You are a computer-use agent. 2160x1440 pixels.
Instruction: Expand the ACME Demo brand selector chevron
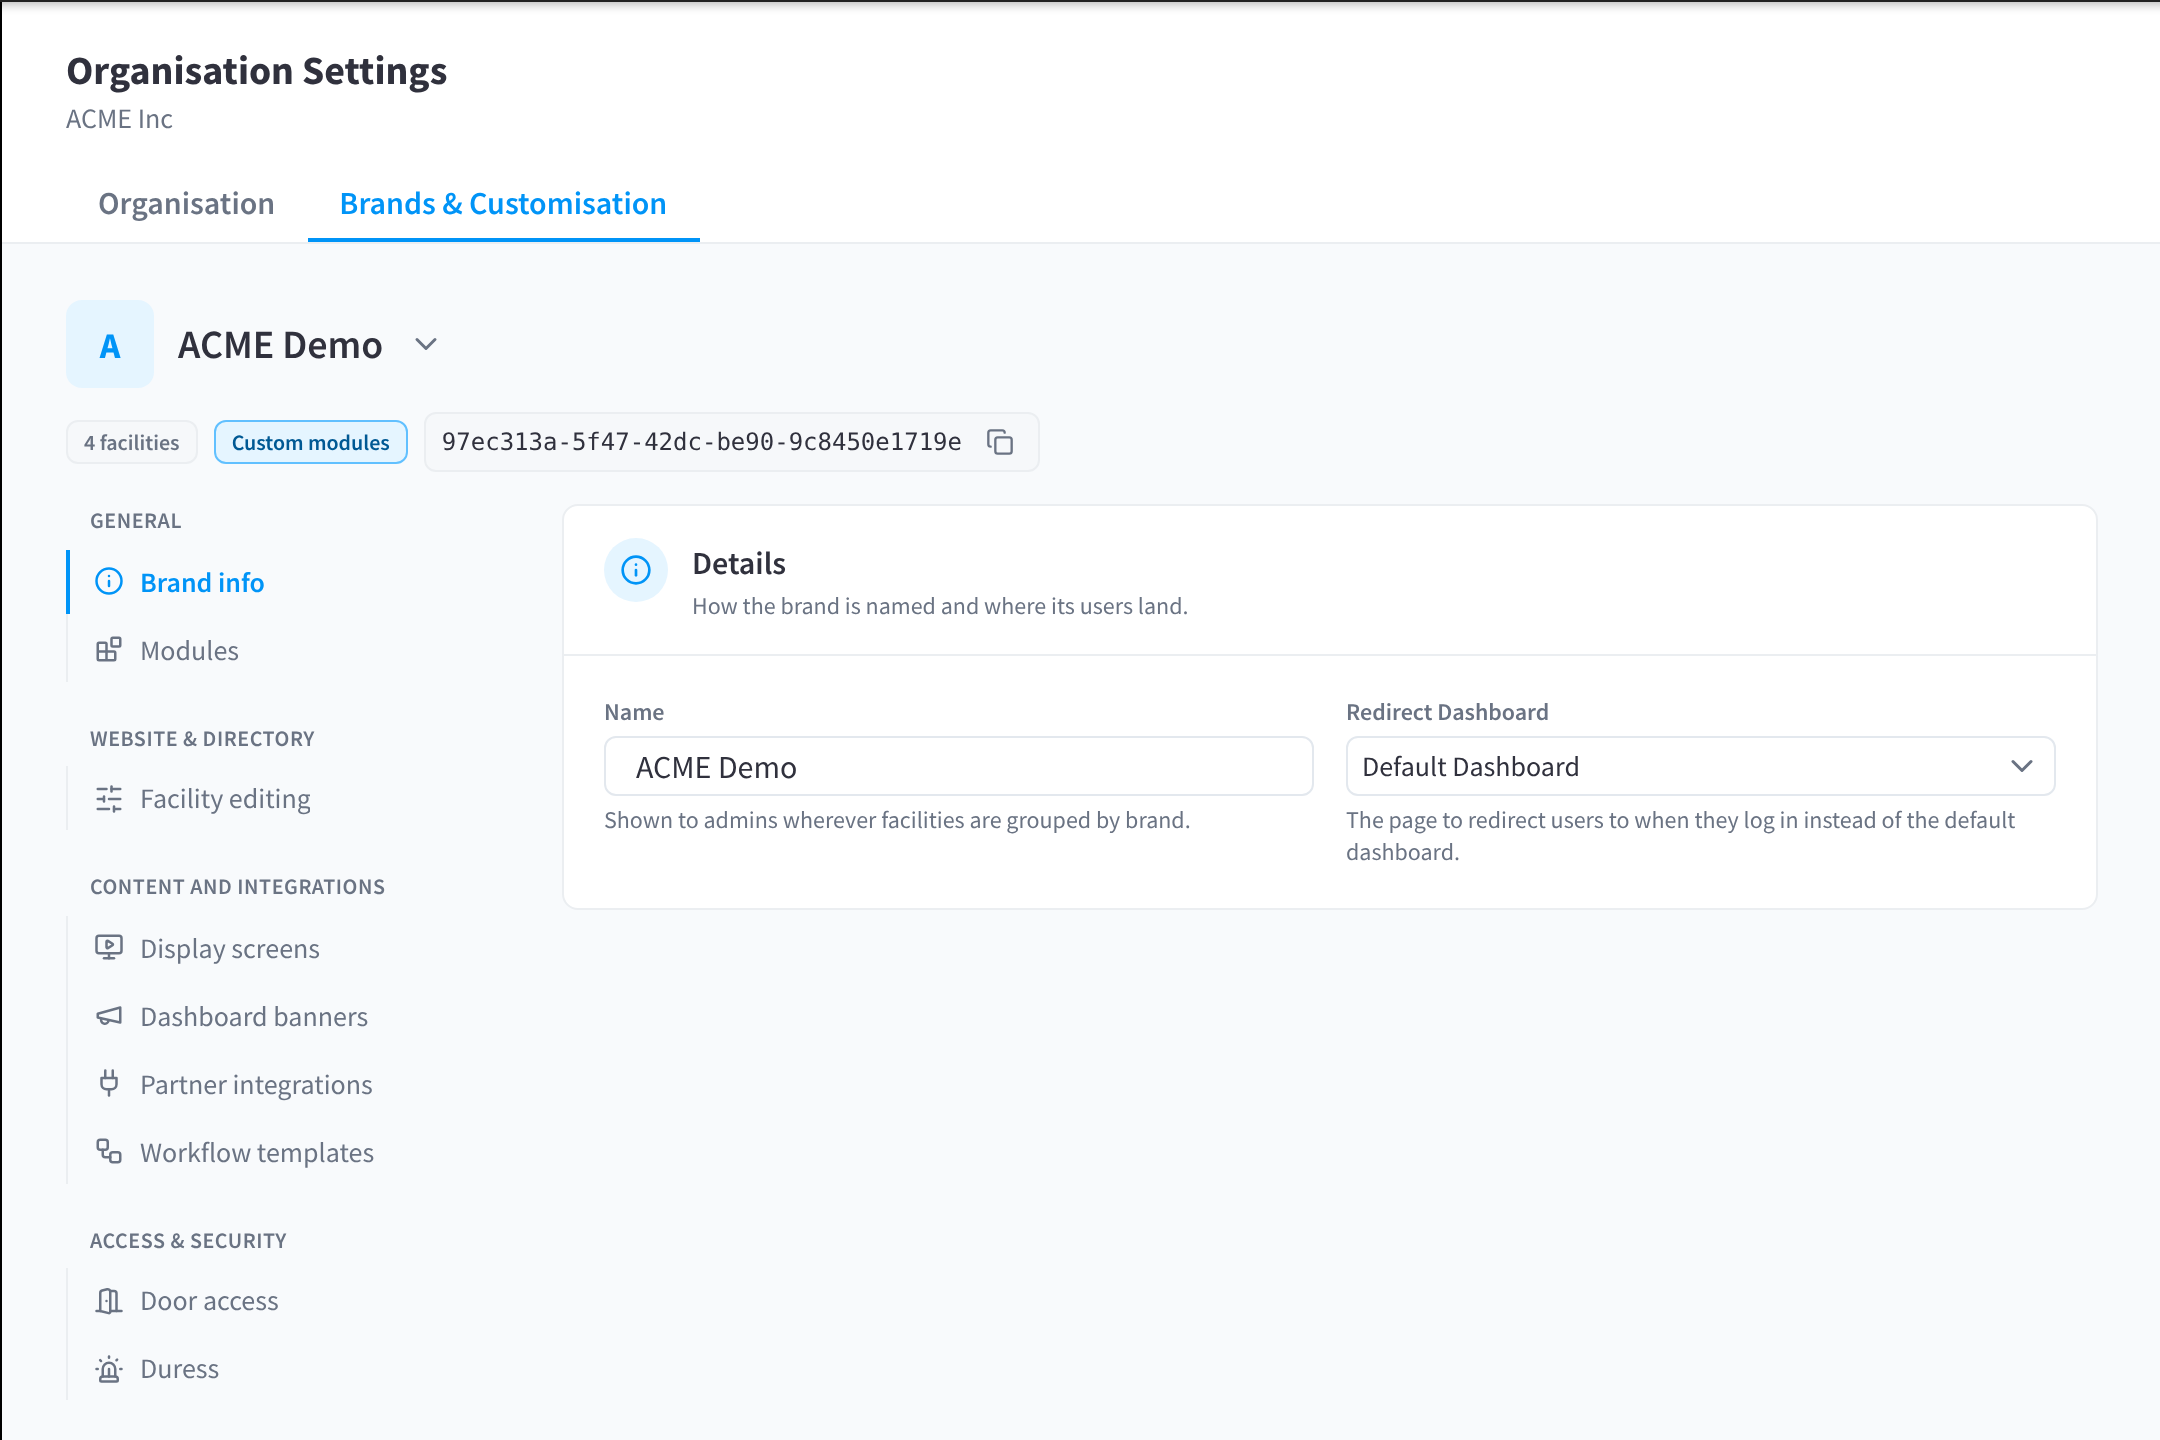coord(426,344)
